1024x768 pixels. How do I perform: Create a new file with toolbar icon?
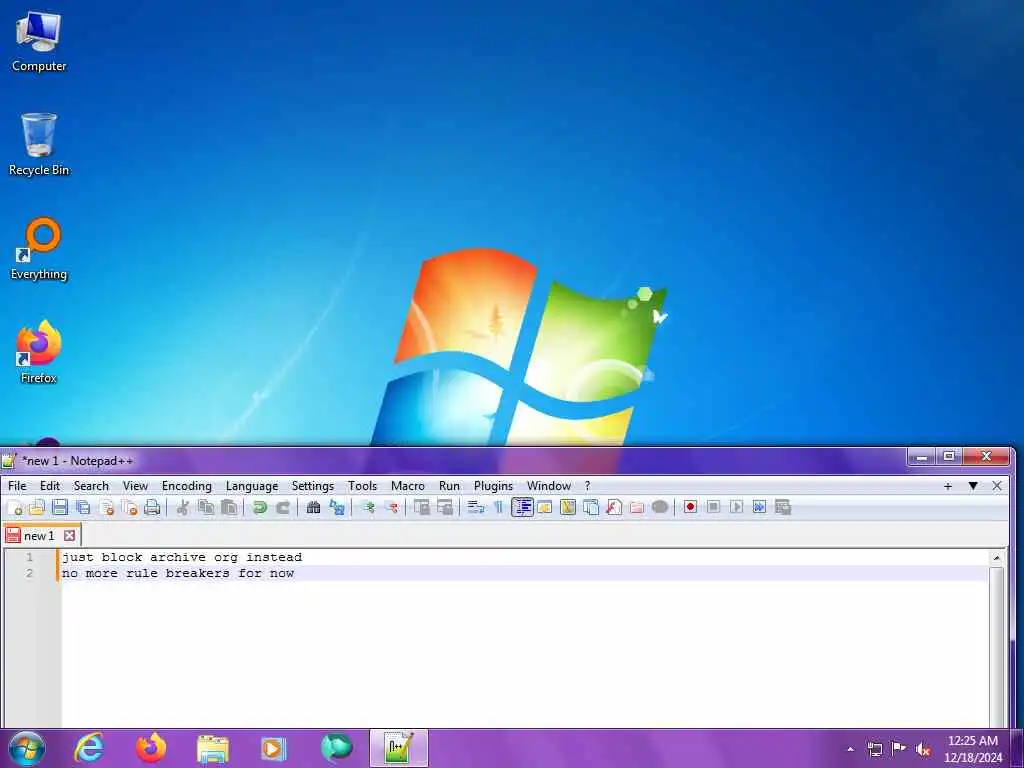14,507
